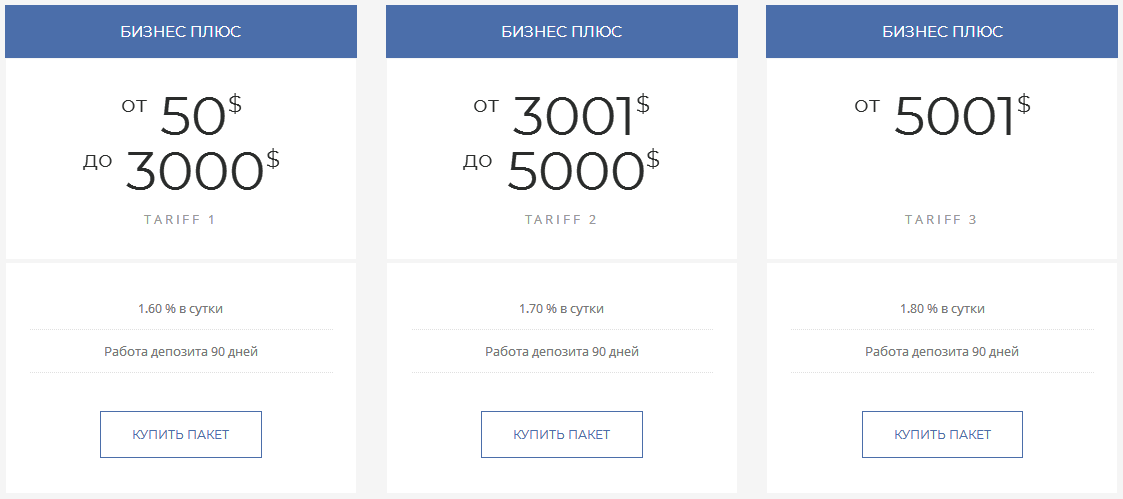
Task: Click КУПИТЬ ПАКЕТ button under Tariff 1
Action: point(180,435)
